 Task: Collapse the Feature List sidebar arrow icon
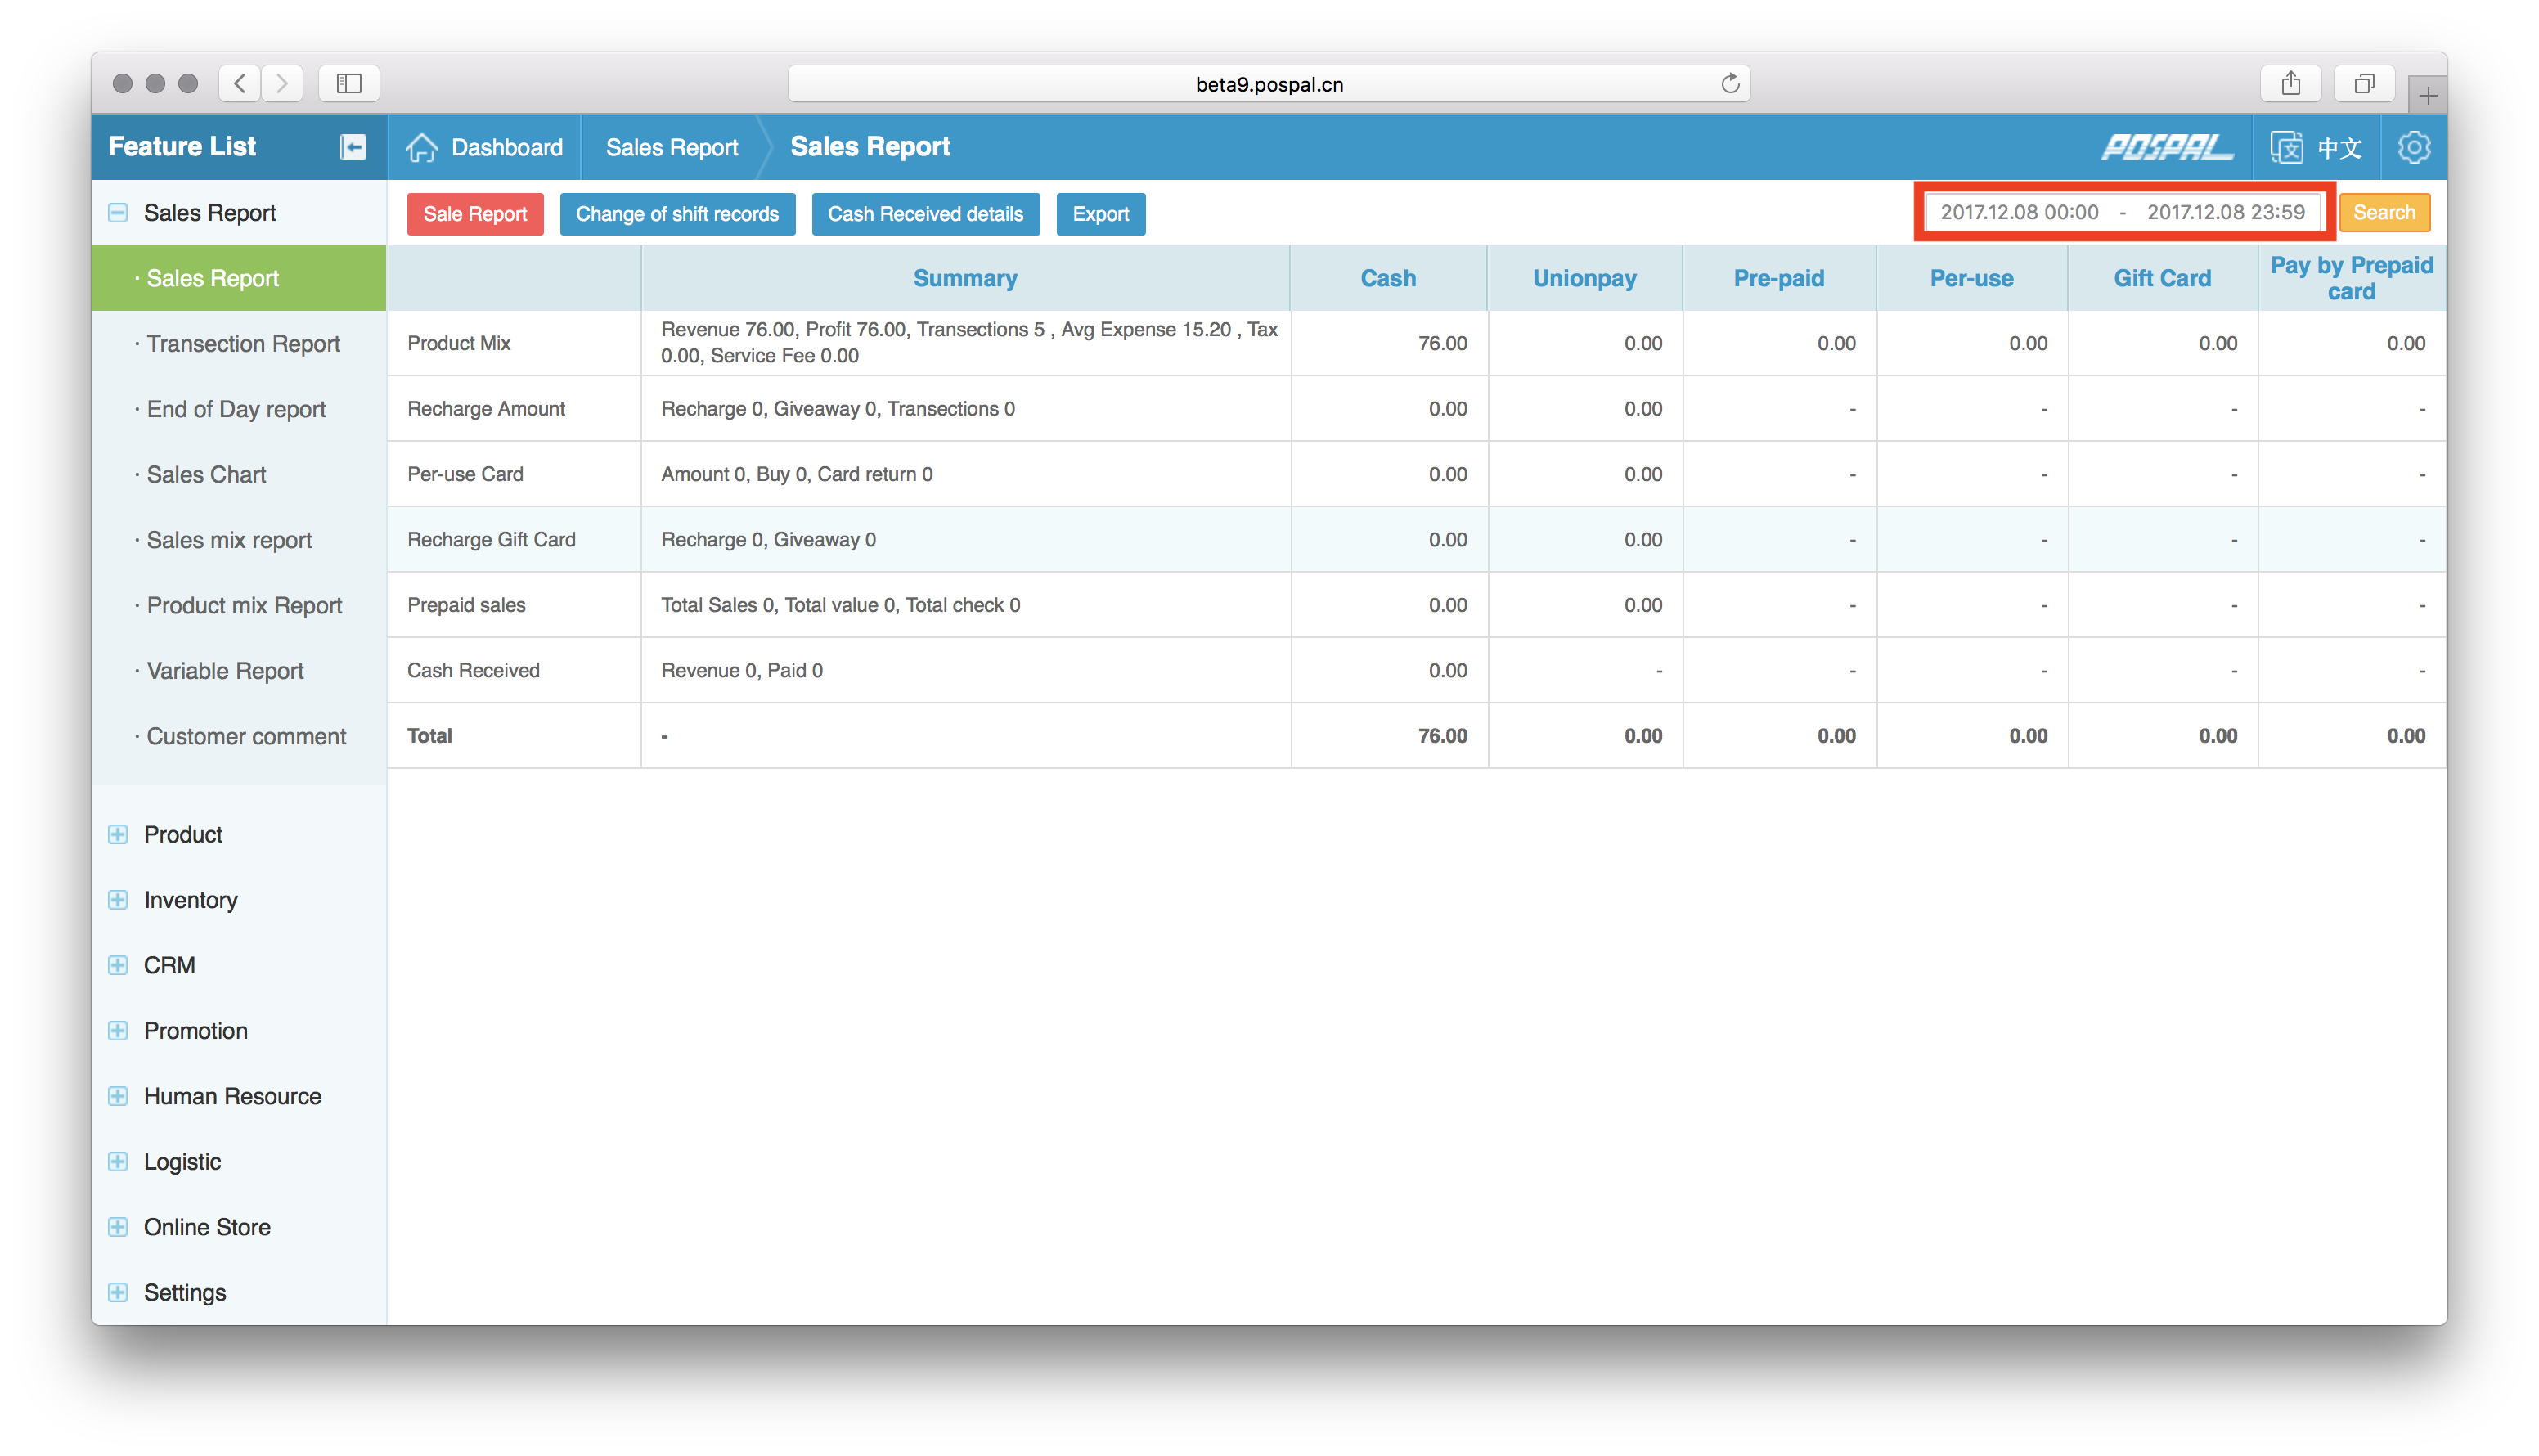pos(353,147)
